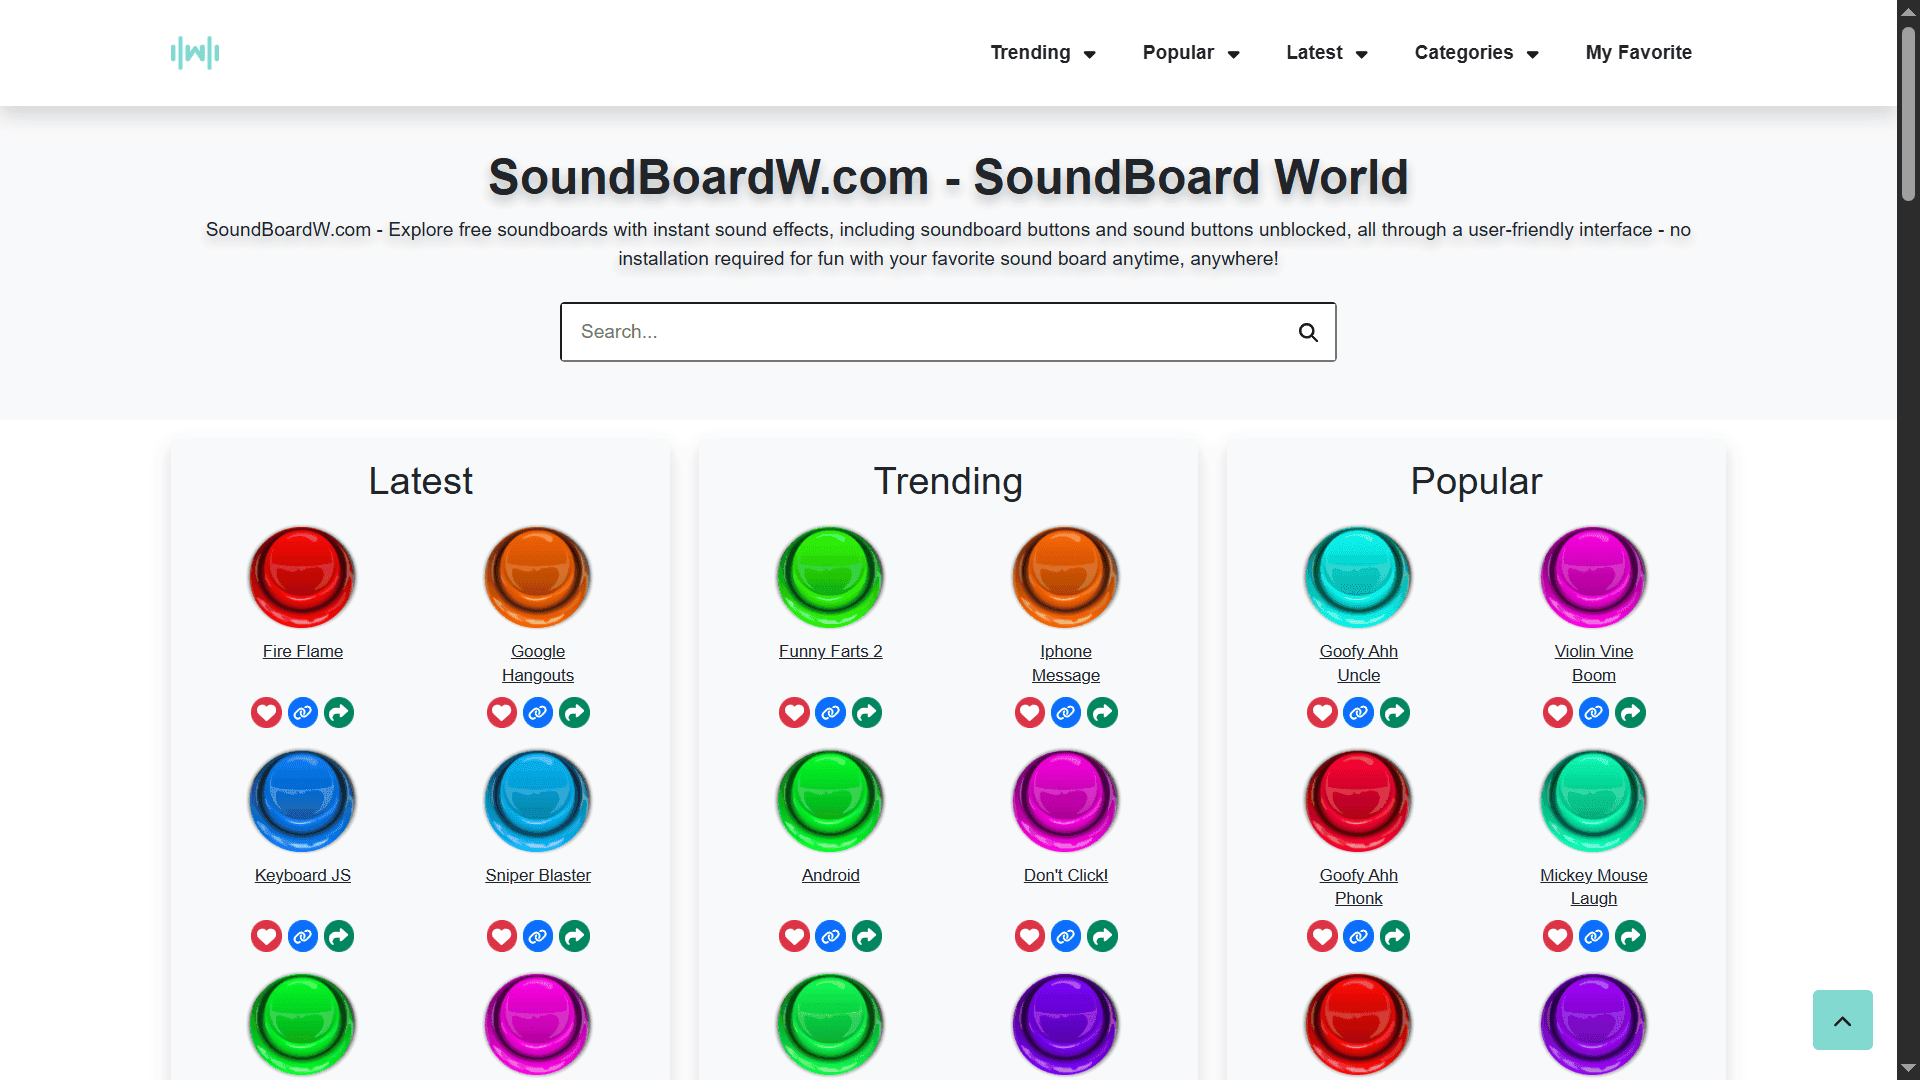Favorite the Sniper Blaster sound
1920x1080 pixels.
tap(501, 936)
